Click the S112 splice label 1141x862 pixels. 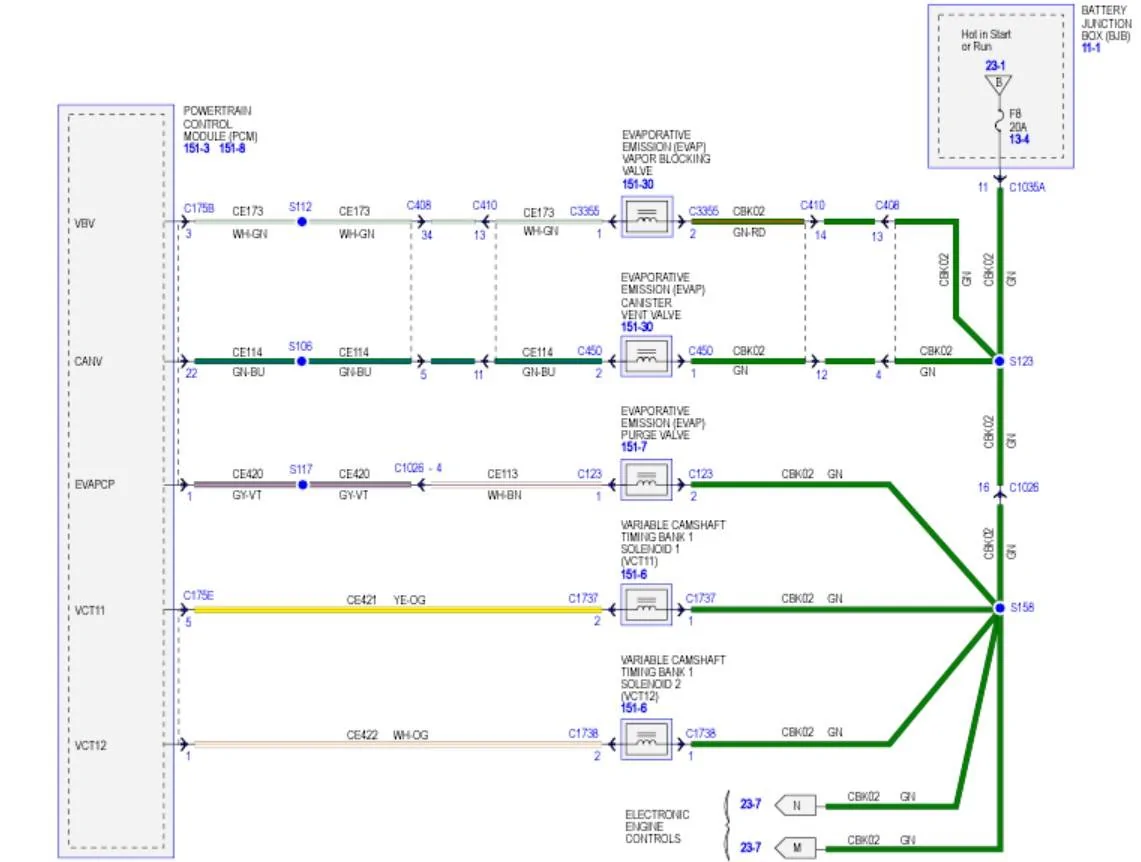coord(300,207)
